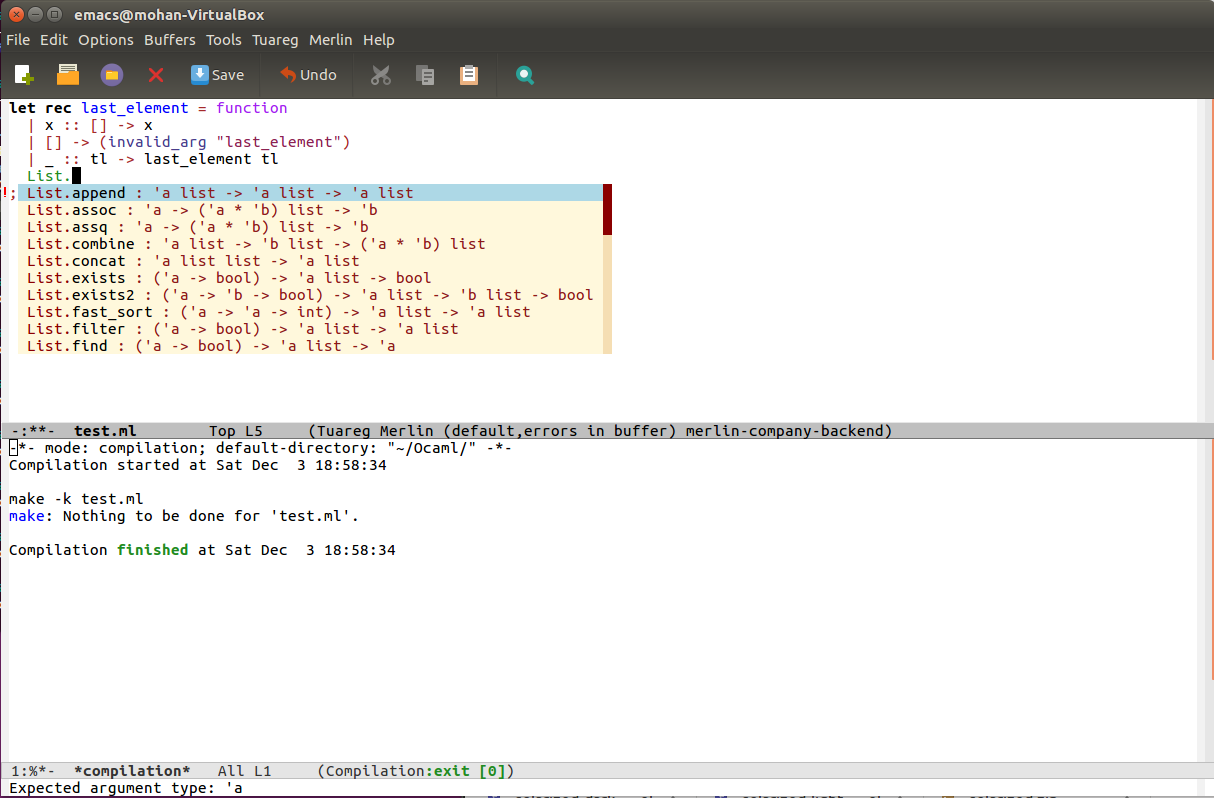
Task: Start a search with the magnifier icon
Action: [x=524, y=74]
